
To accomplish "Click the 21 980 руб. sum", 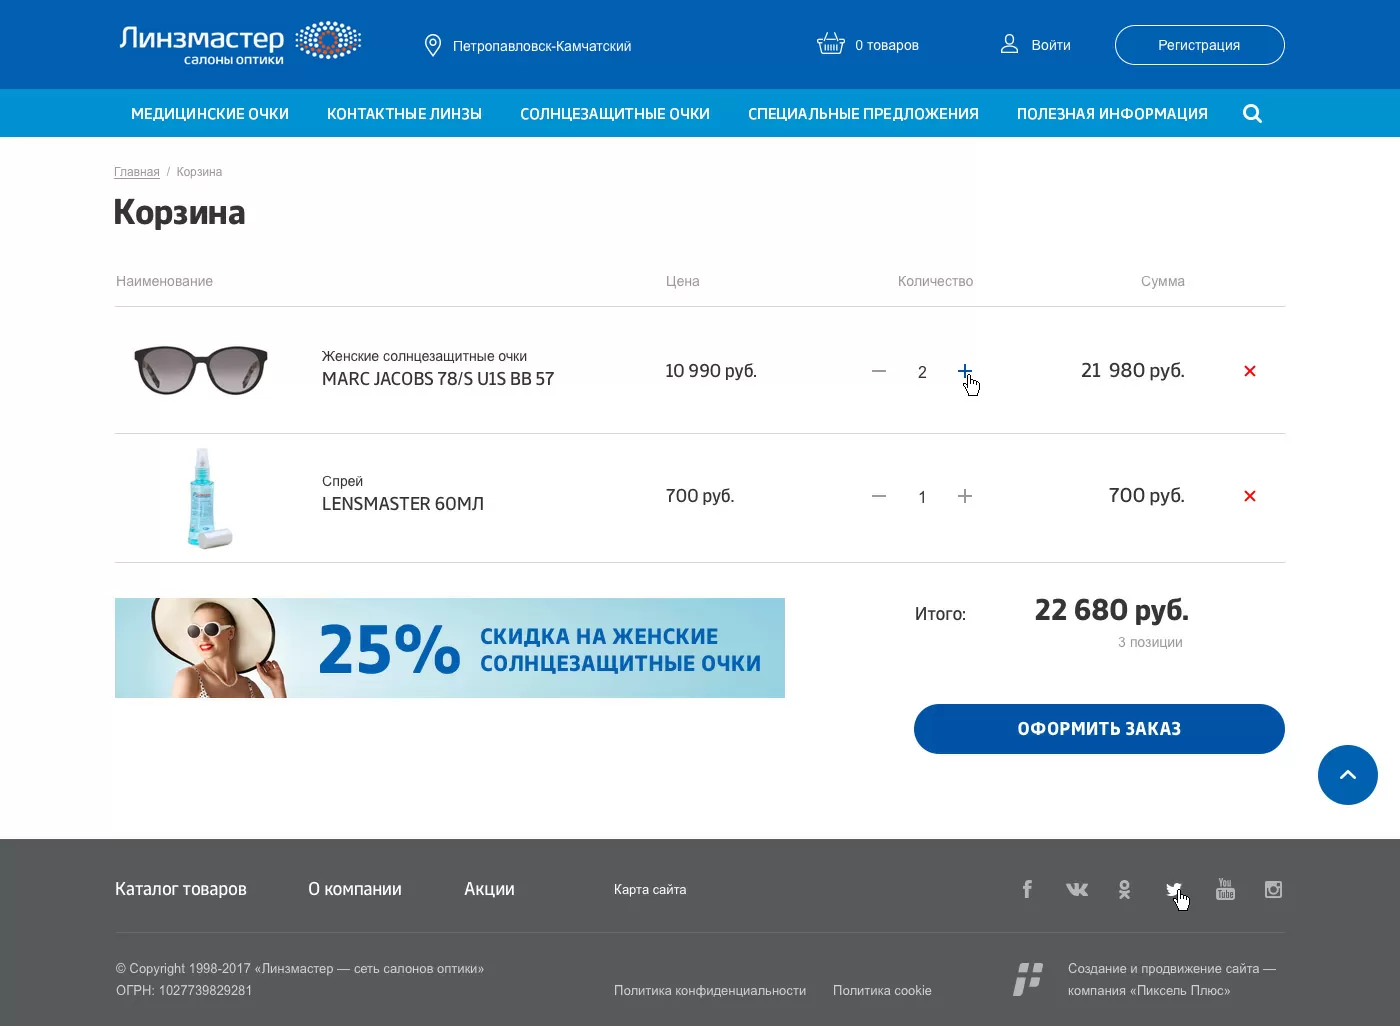I will pyautogui.click(x=1132, y=371).
